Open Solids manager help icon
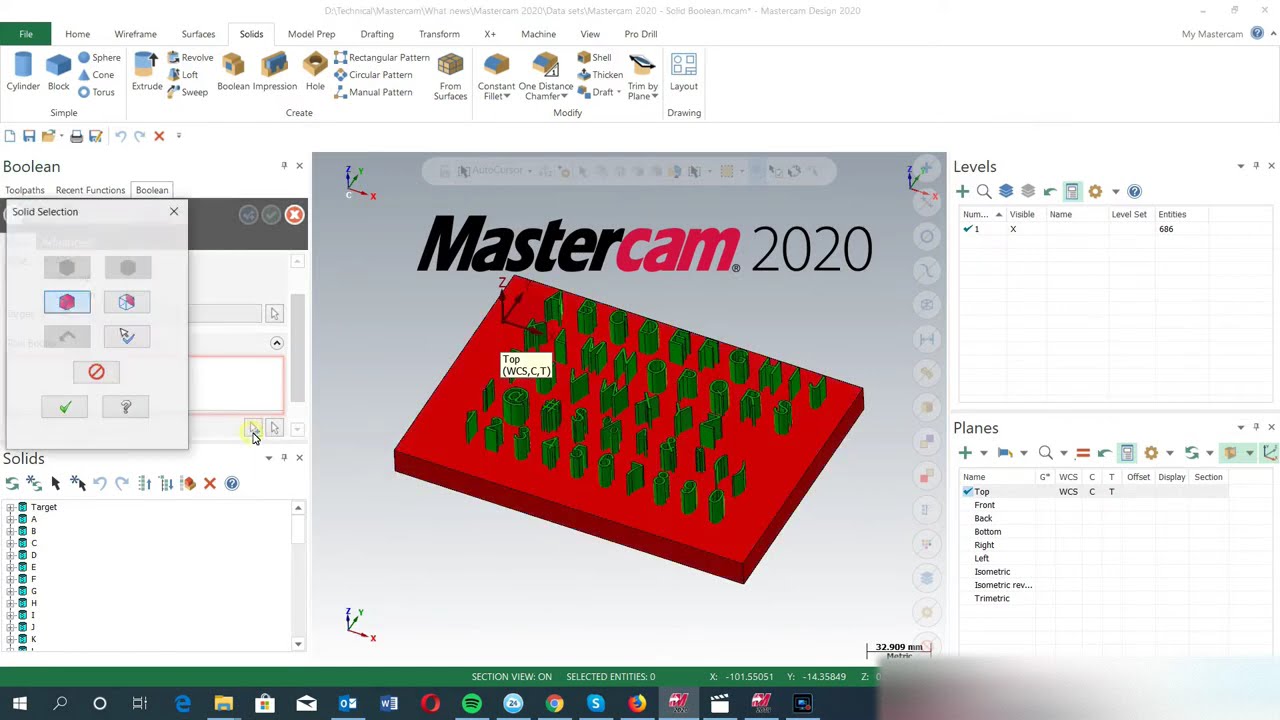1280x720 pixels. click(232, 484)
